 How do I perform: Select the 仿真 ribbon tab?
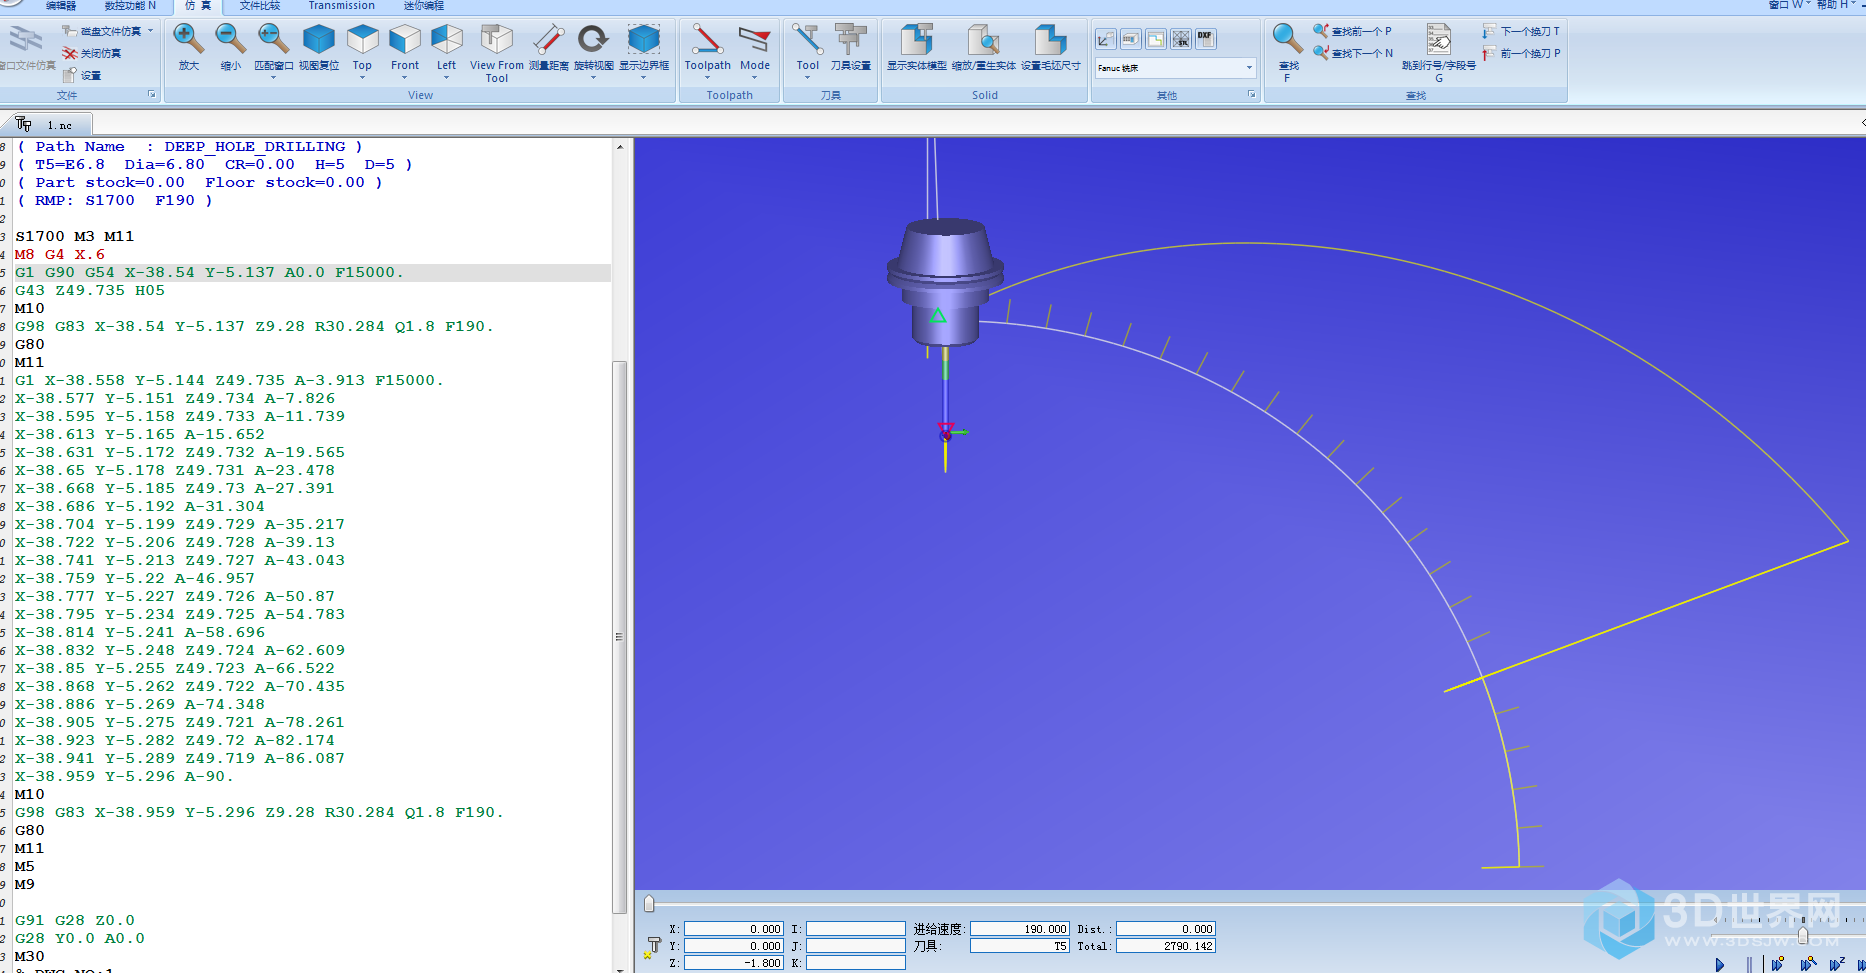[x=197, y=6]
